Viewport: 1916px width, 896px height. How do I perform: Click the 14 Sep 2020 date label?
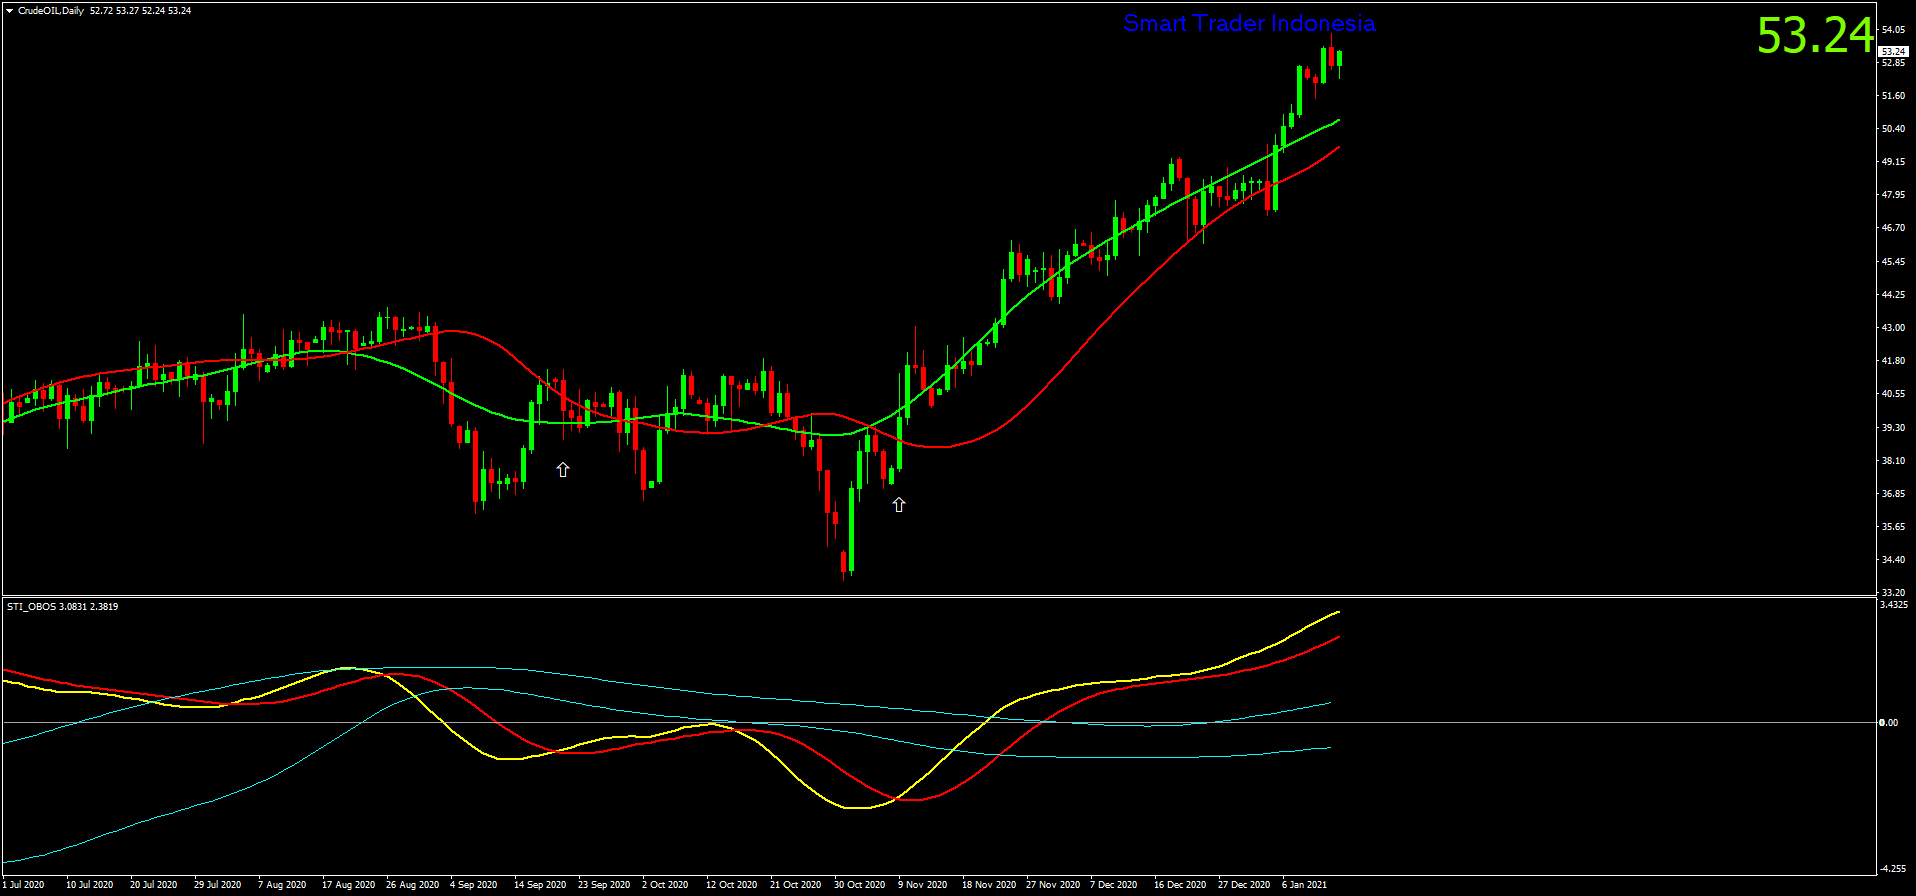tap(540, 884)
